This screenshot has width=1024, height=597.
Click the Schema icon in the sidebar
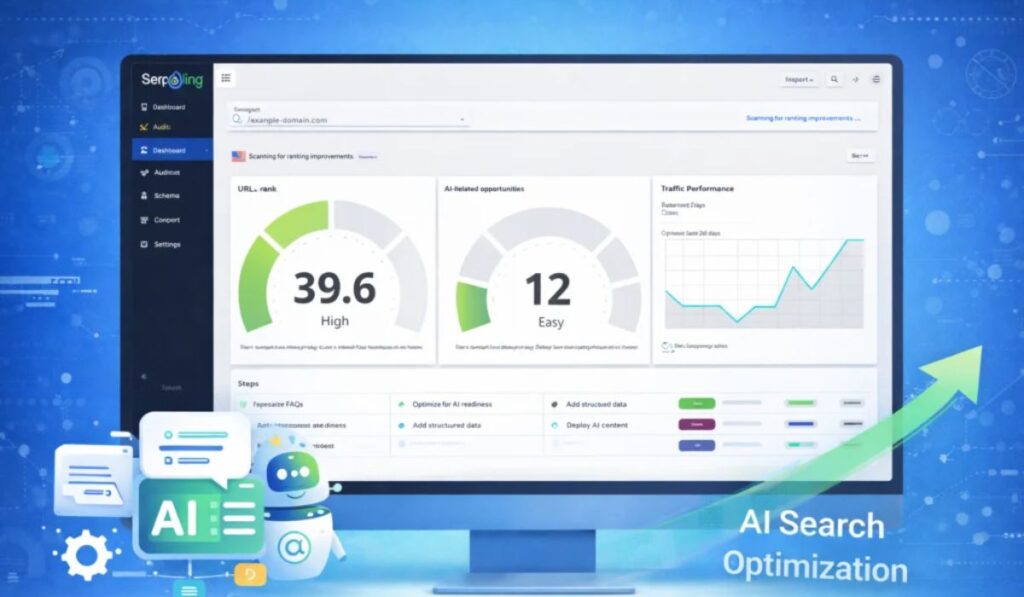coord(144,196)
